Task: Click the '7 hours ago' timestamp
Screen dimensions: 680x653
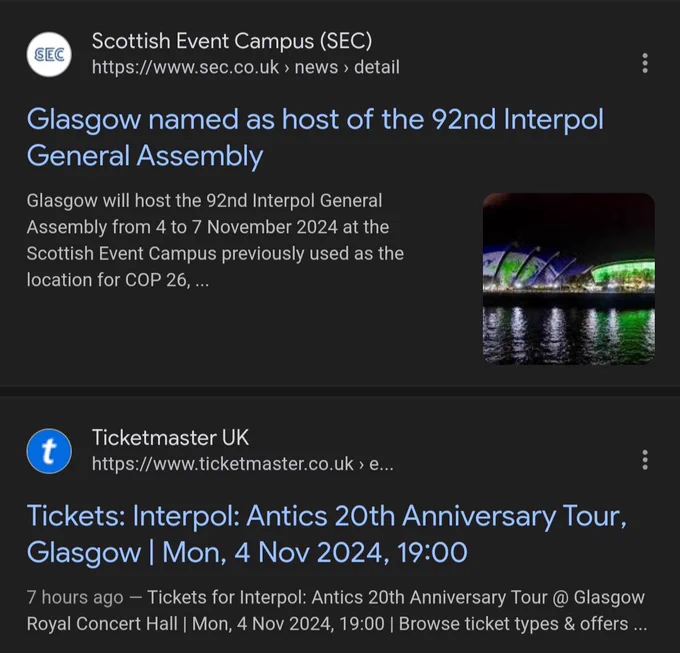Action: (75, 597)
